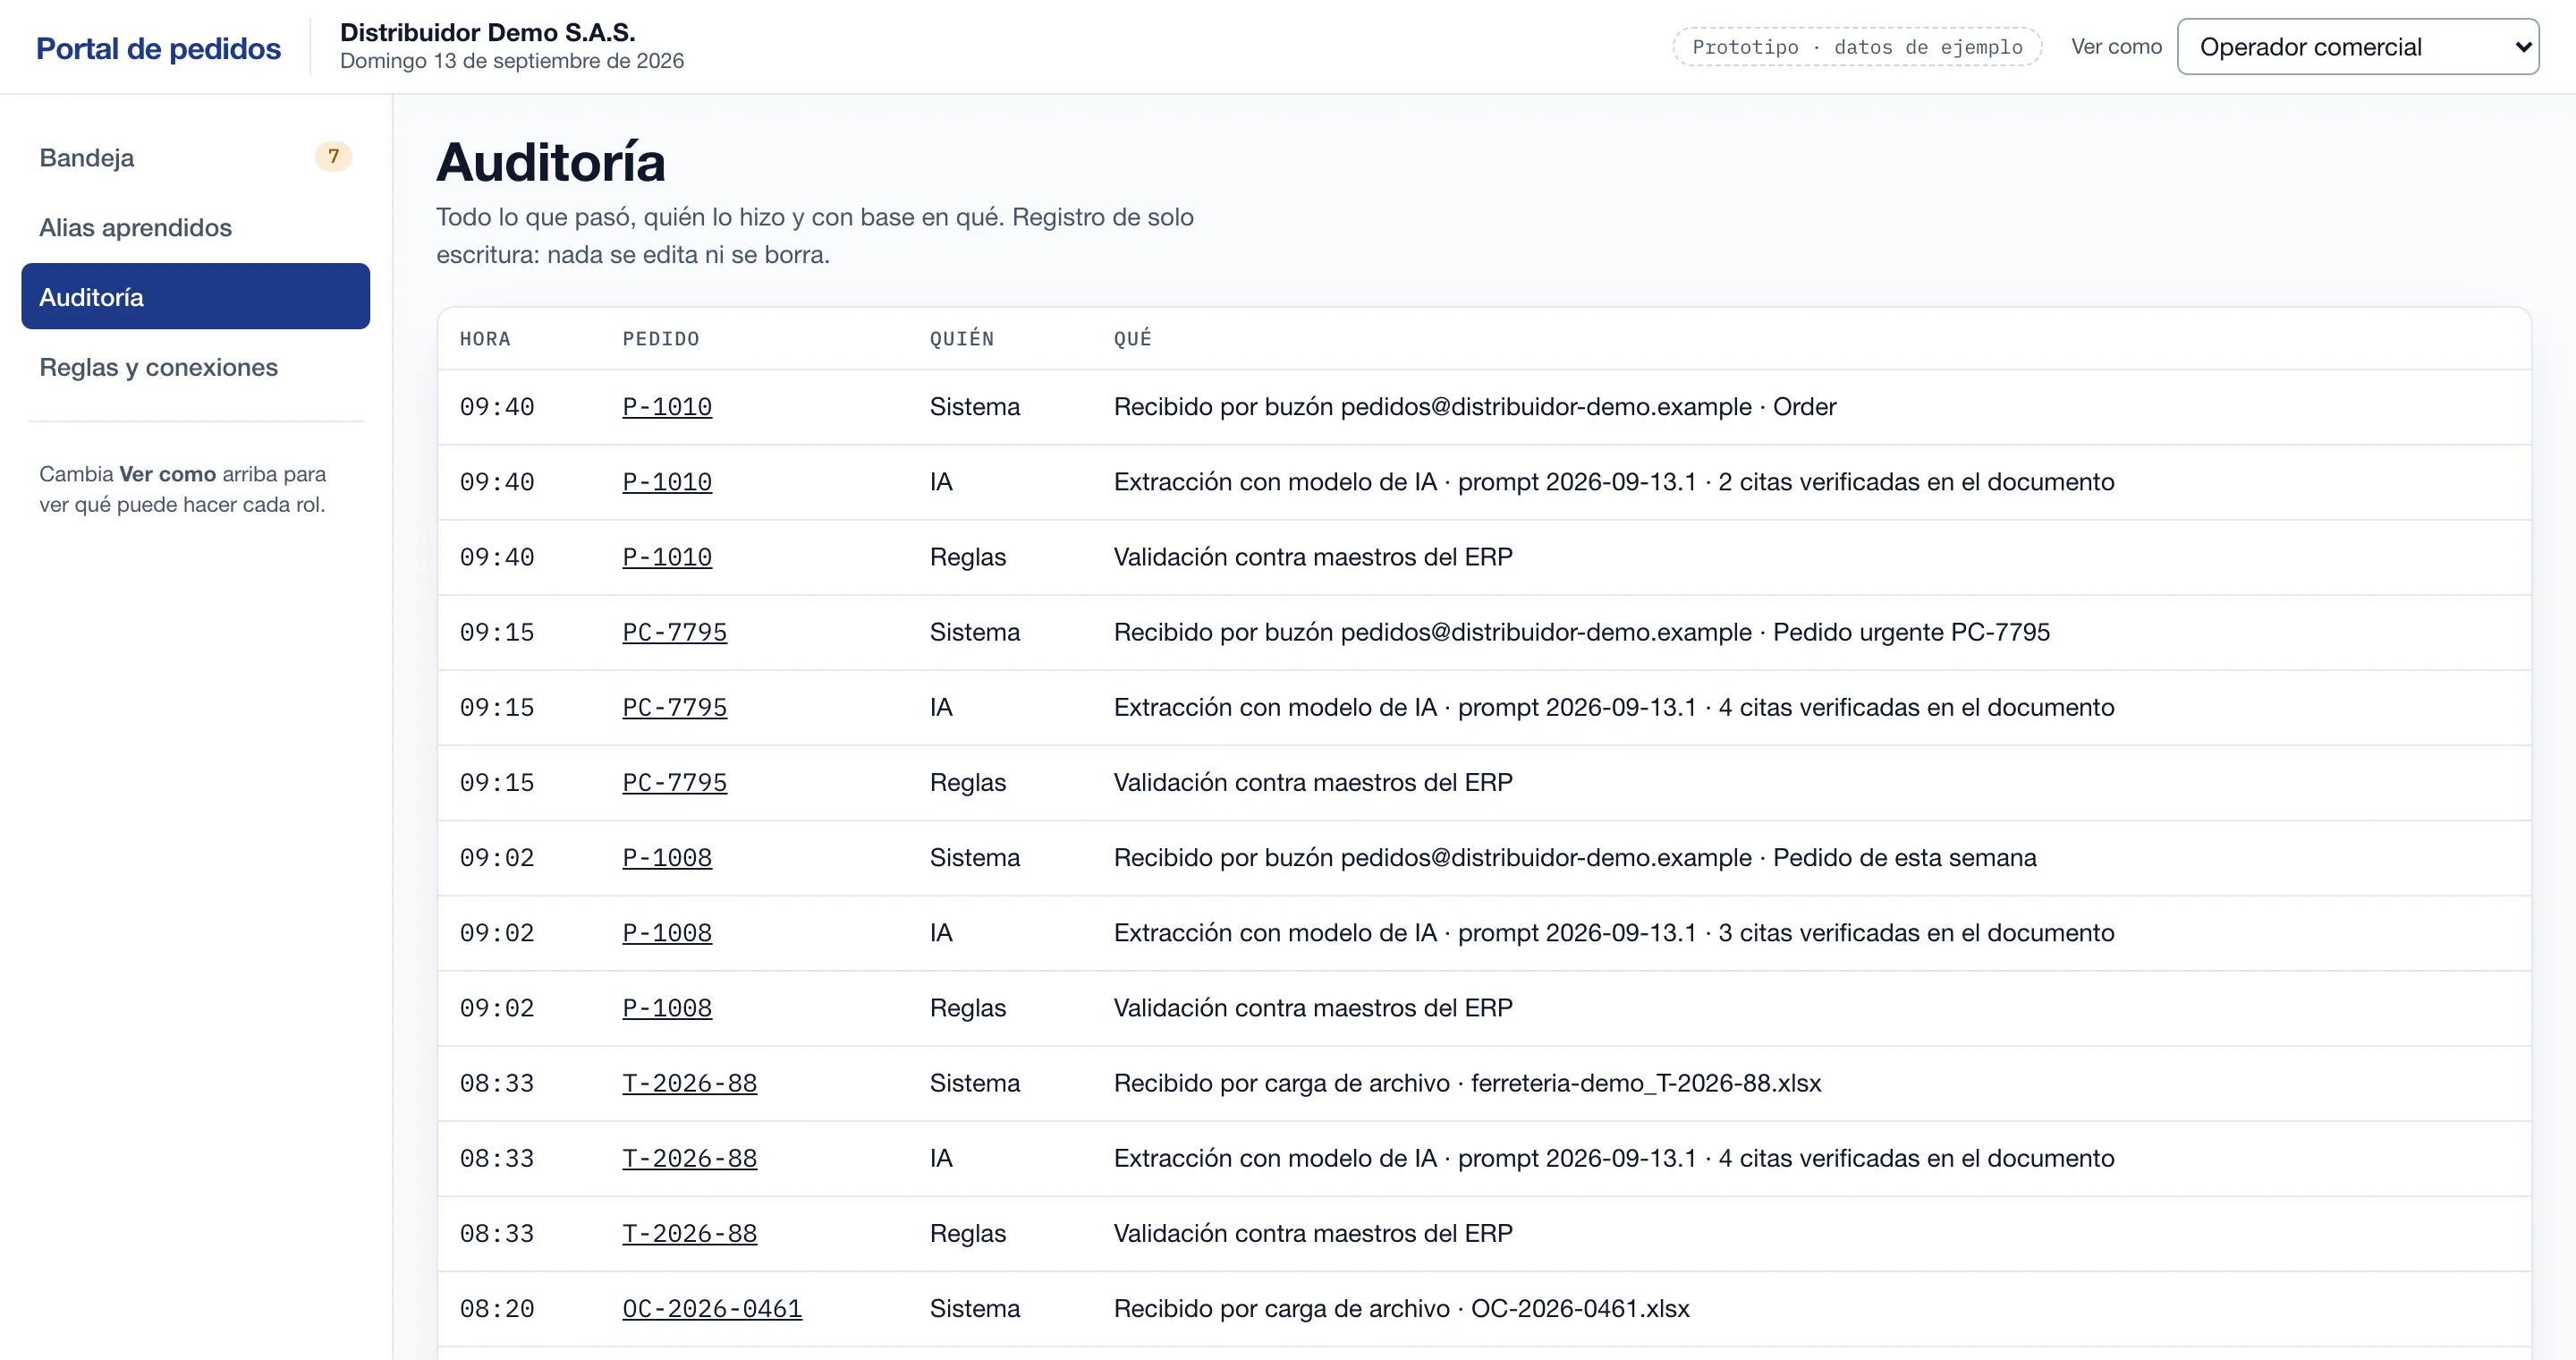
Task: Click '3 citas verificadas' extraction entry
Action: pos(1614,933)
